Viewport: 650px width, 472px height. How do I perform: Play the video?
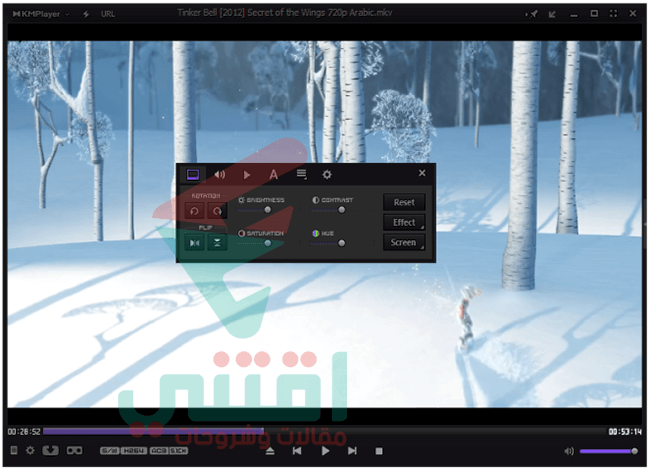325,451
